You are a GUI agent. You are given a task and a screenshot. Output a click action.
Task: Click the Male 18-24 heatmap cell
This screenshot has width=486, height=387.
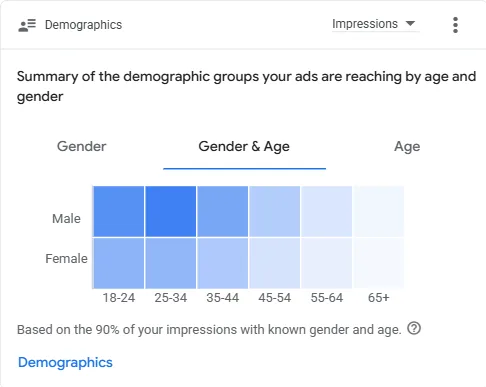click(x=119, y=211)
